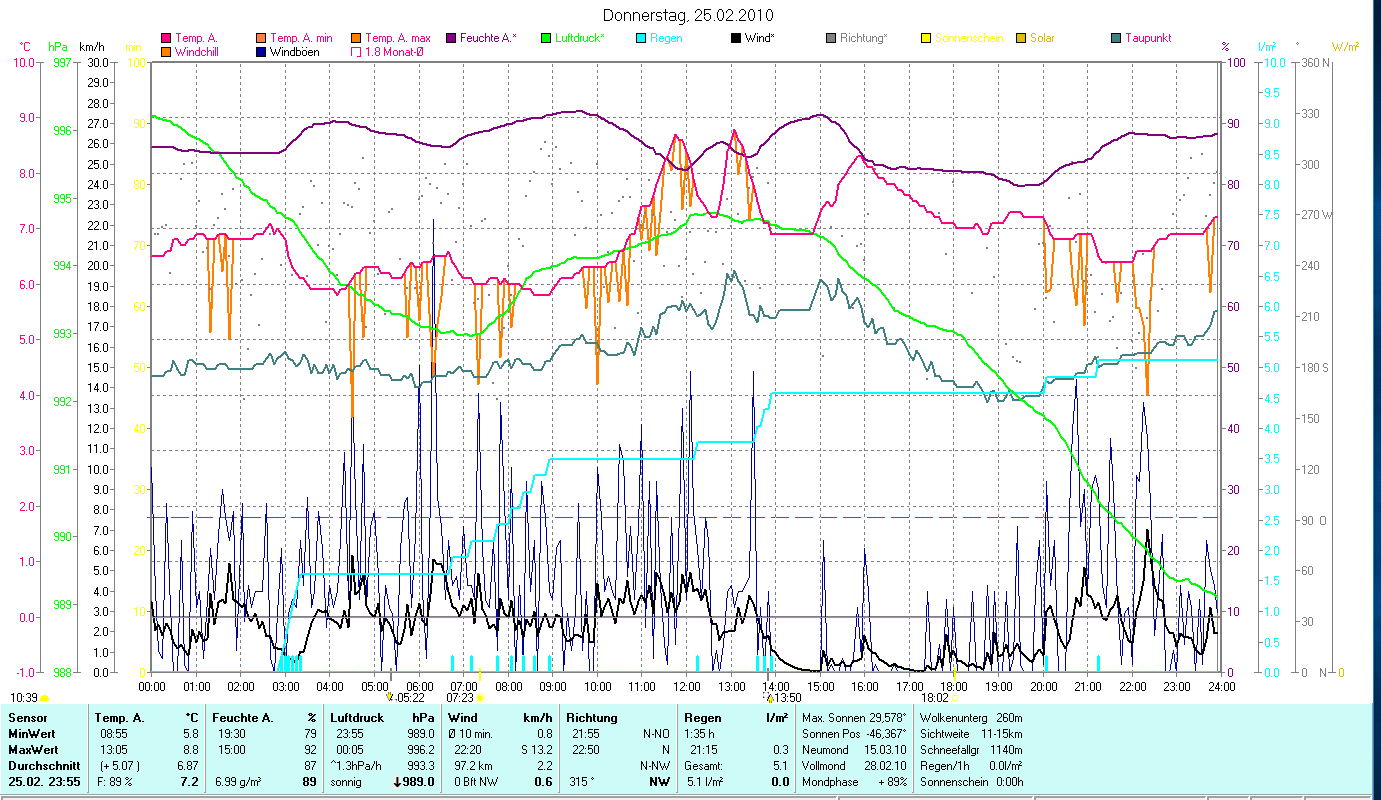Click the cyan Regen legend icon
This screenshot has width=1381, height=800.
(641, 39)
